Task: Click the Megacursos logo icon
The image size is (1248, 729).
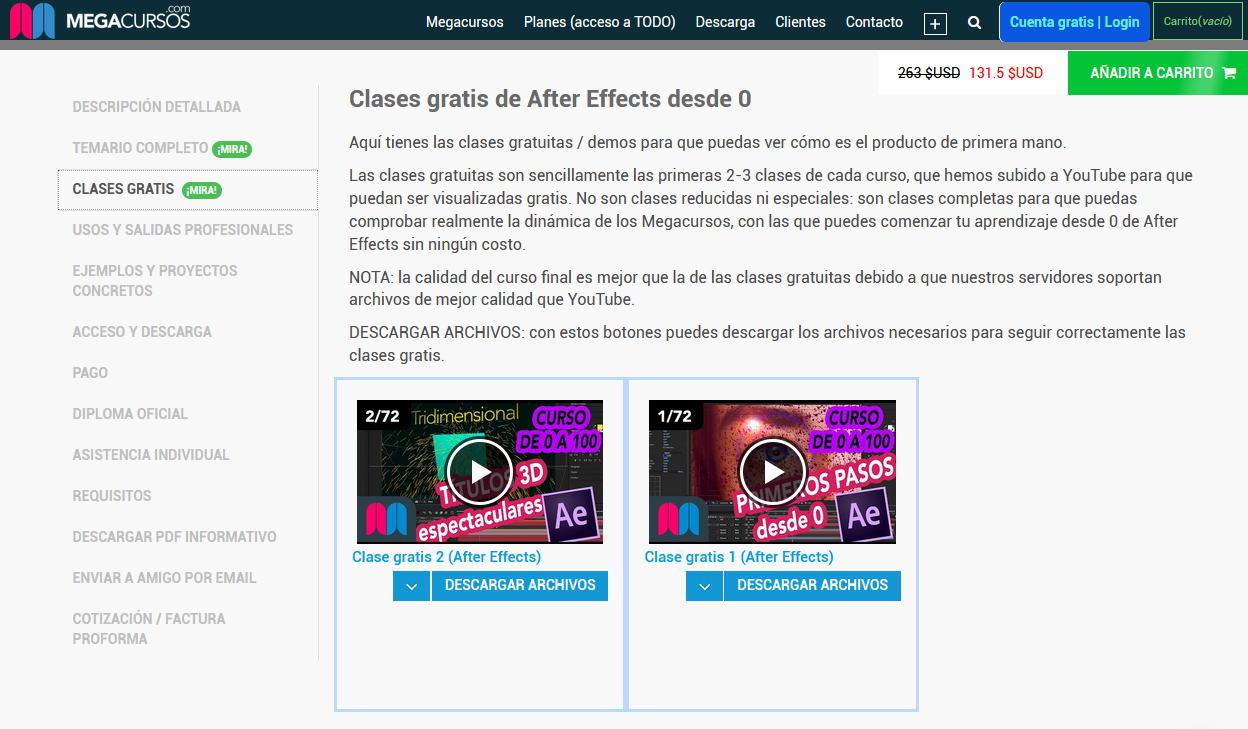Action: click(x=32, y=21)
